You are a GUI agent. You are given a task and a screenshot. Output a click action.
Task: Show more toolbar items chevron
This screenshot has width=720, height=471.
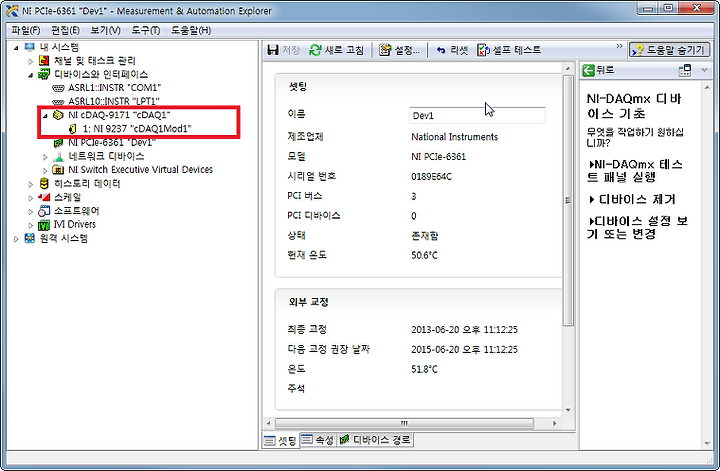pyautogui.click(x=619, y=46)
